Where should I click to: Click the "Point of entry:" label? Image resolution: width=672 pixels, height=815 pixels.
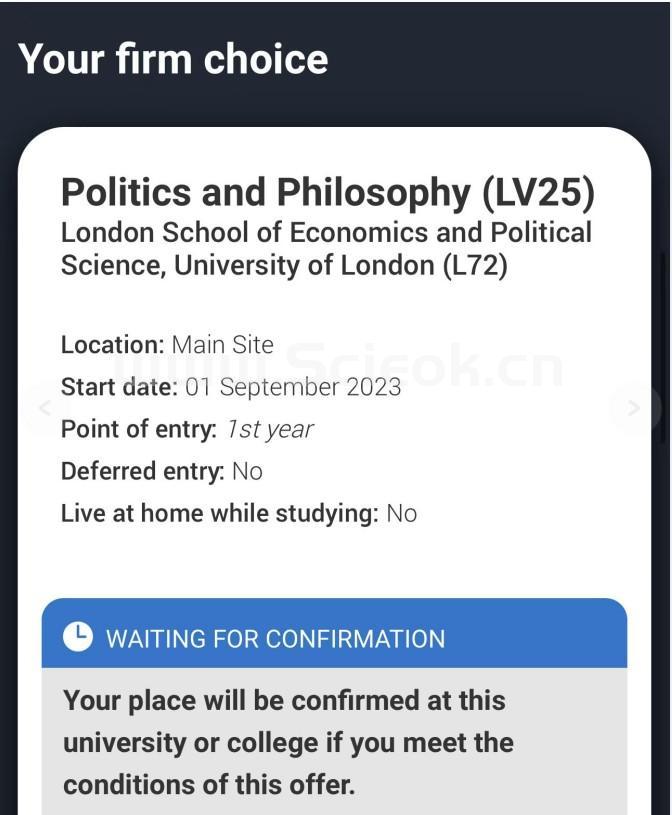138,429
